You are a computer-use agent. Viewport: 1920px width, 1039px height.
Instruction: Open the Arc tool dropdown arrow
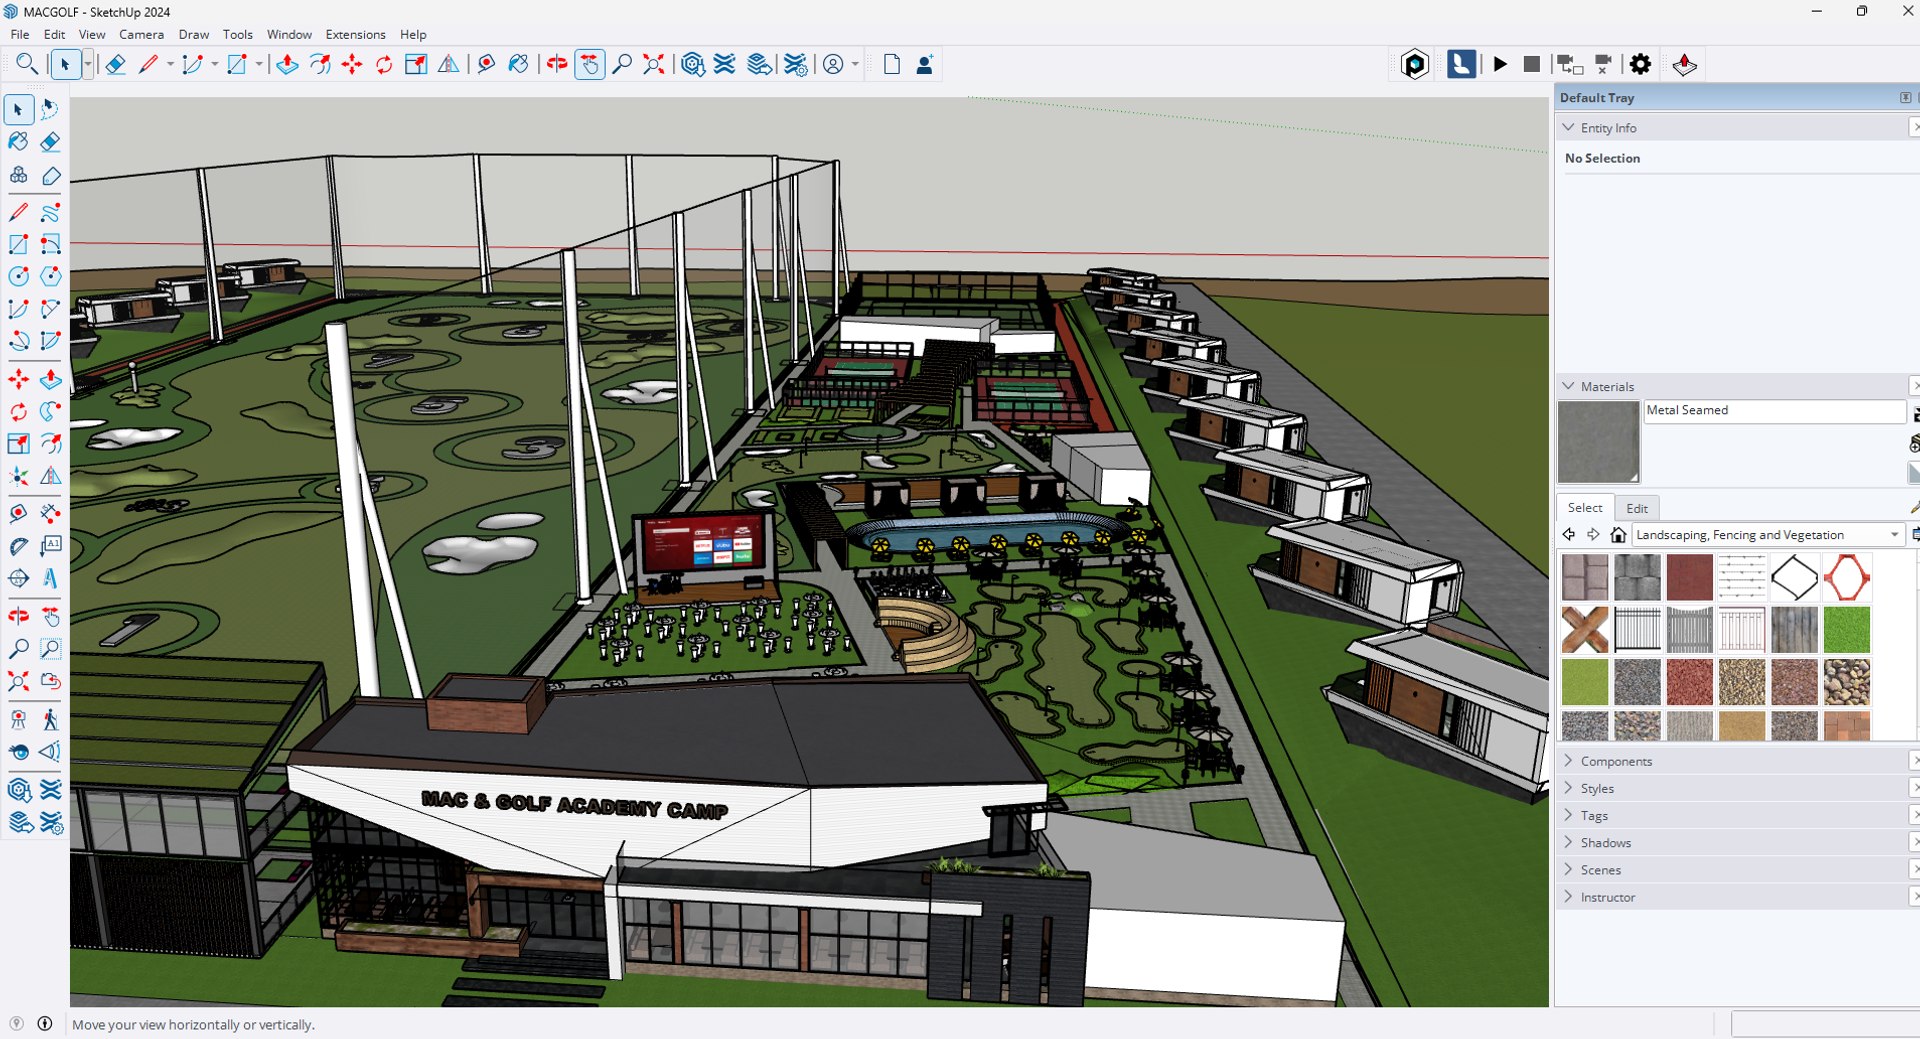click(x=214, y=64)
